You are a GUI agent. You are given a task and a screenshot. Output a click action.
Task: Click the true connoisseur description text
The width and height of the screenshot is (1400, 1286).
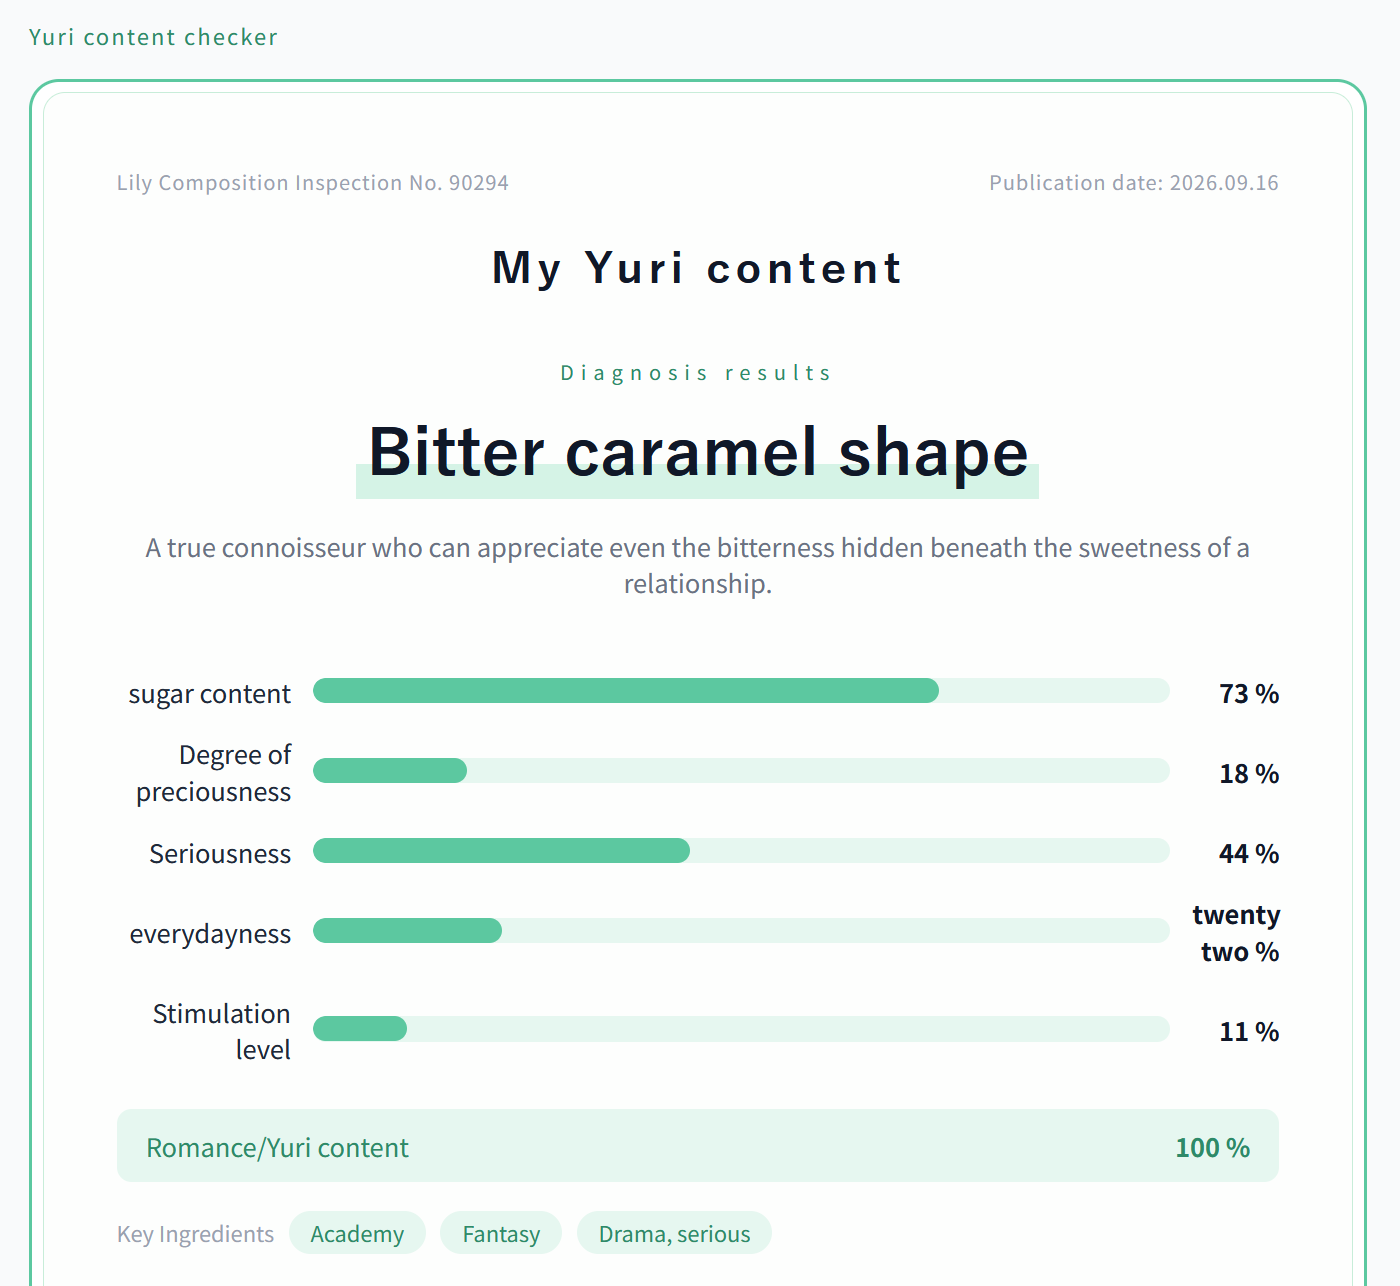pos(698,566)
